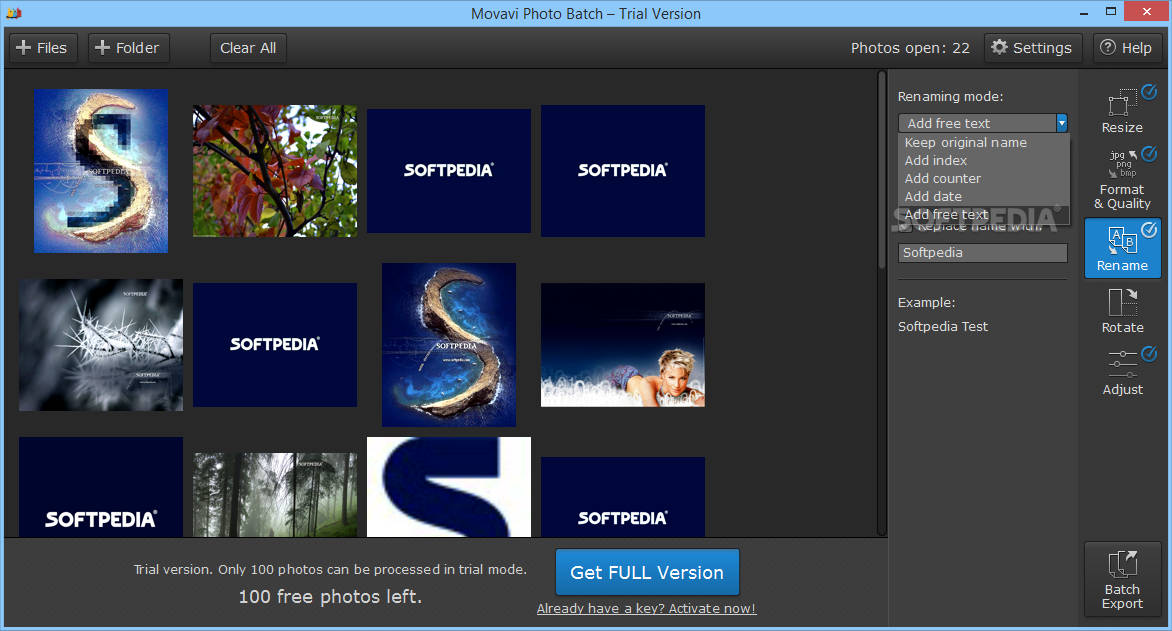Add photos with the Files button

(43, 48)
